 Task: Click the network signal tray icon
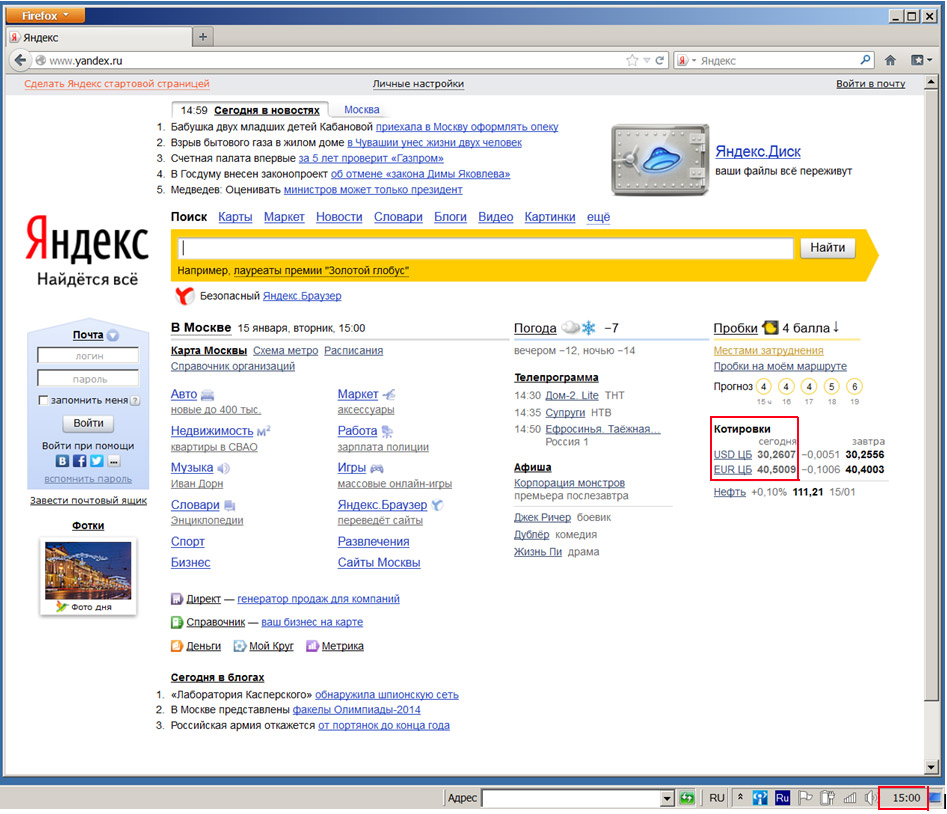pyautogui.click(x=850, y=798)
